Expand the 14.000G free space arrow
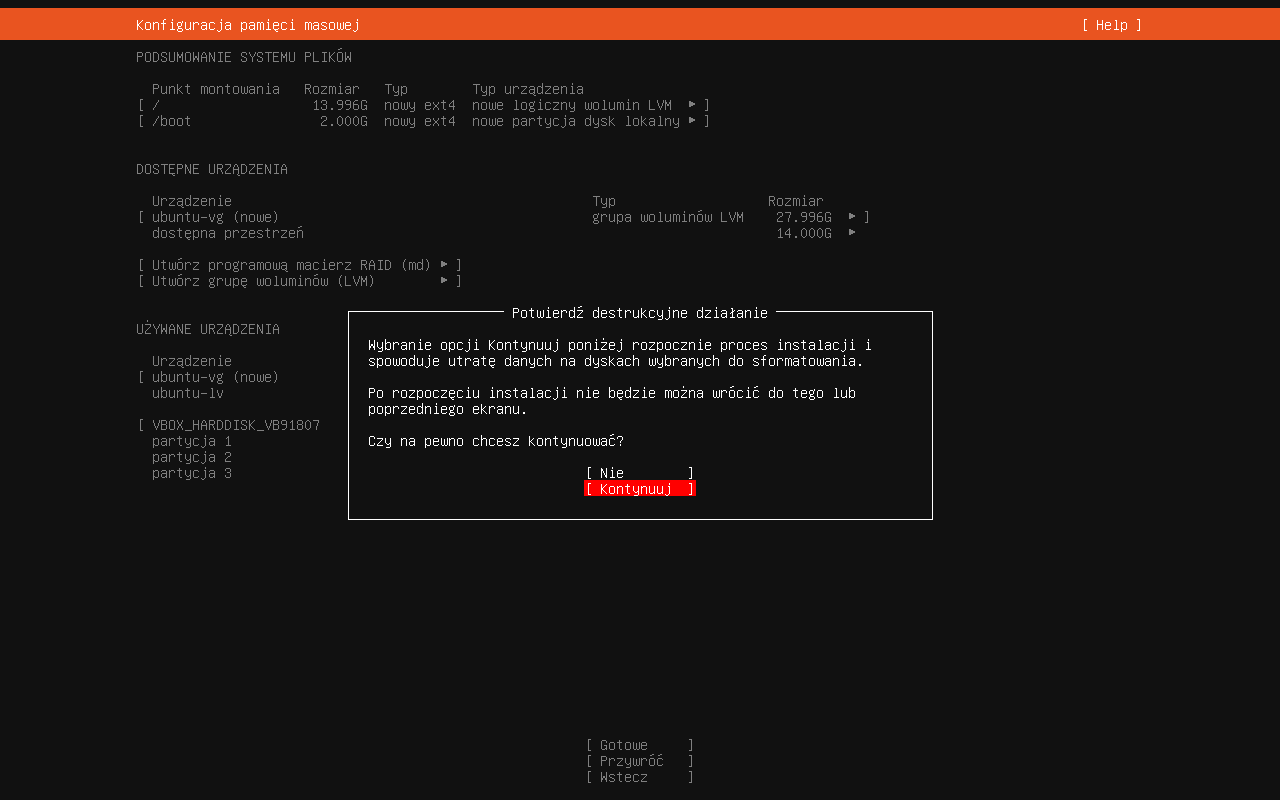Image resolution: width=1280 pixels, height=800 pixels. coord(852,233)
